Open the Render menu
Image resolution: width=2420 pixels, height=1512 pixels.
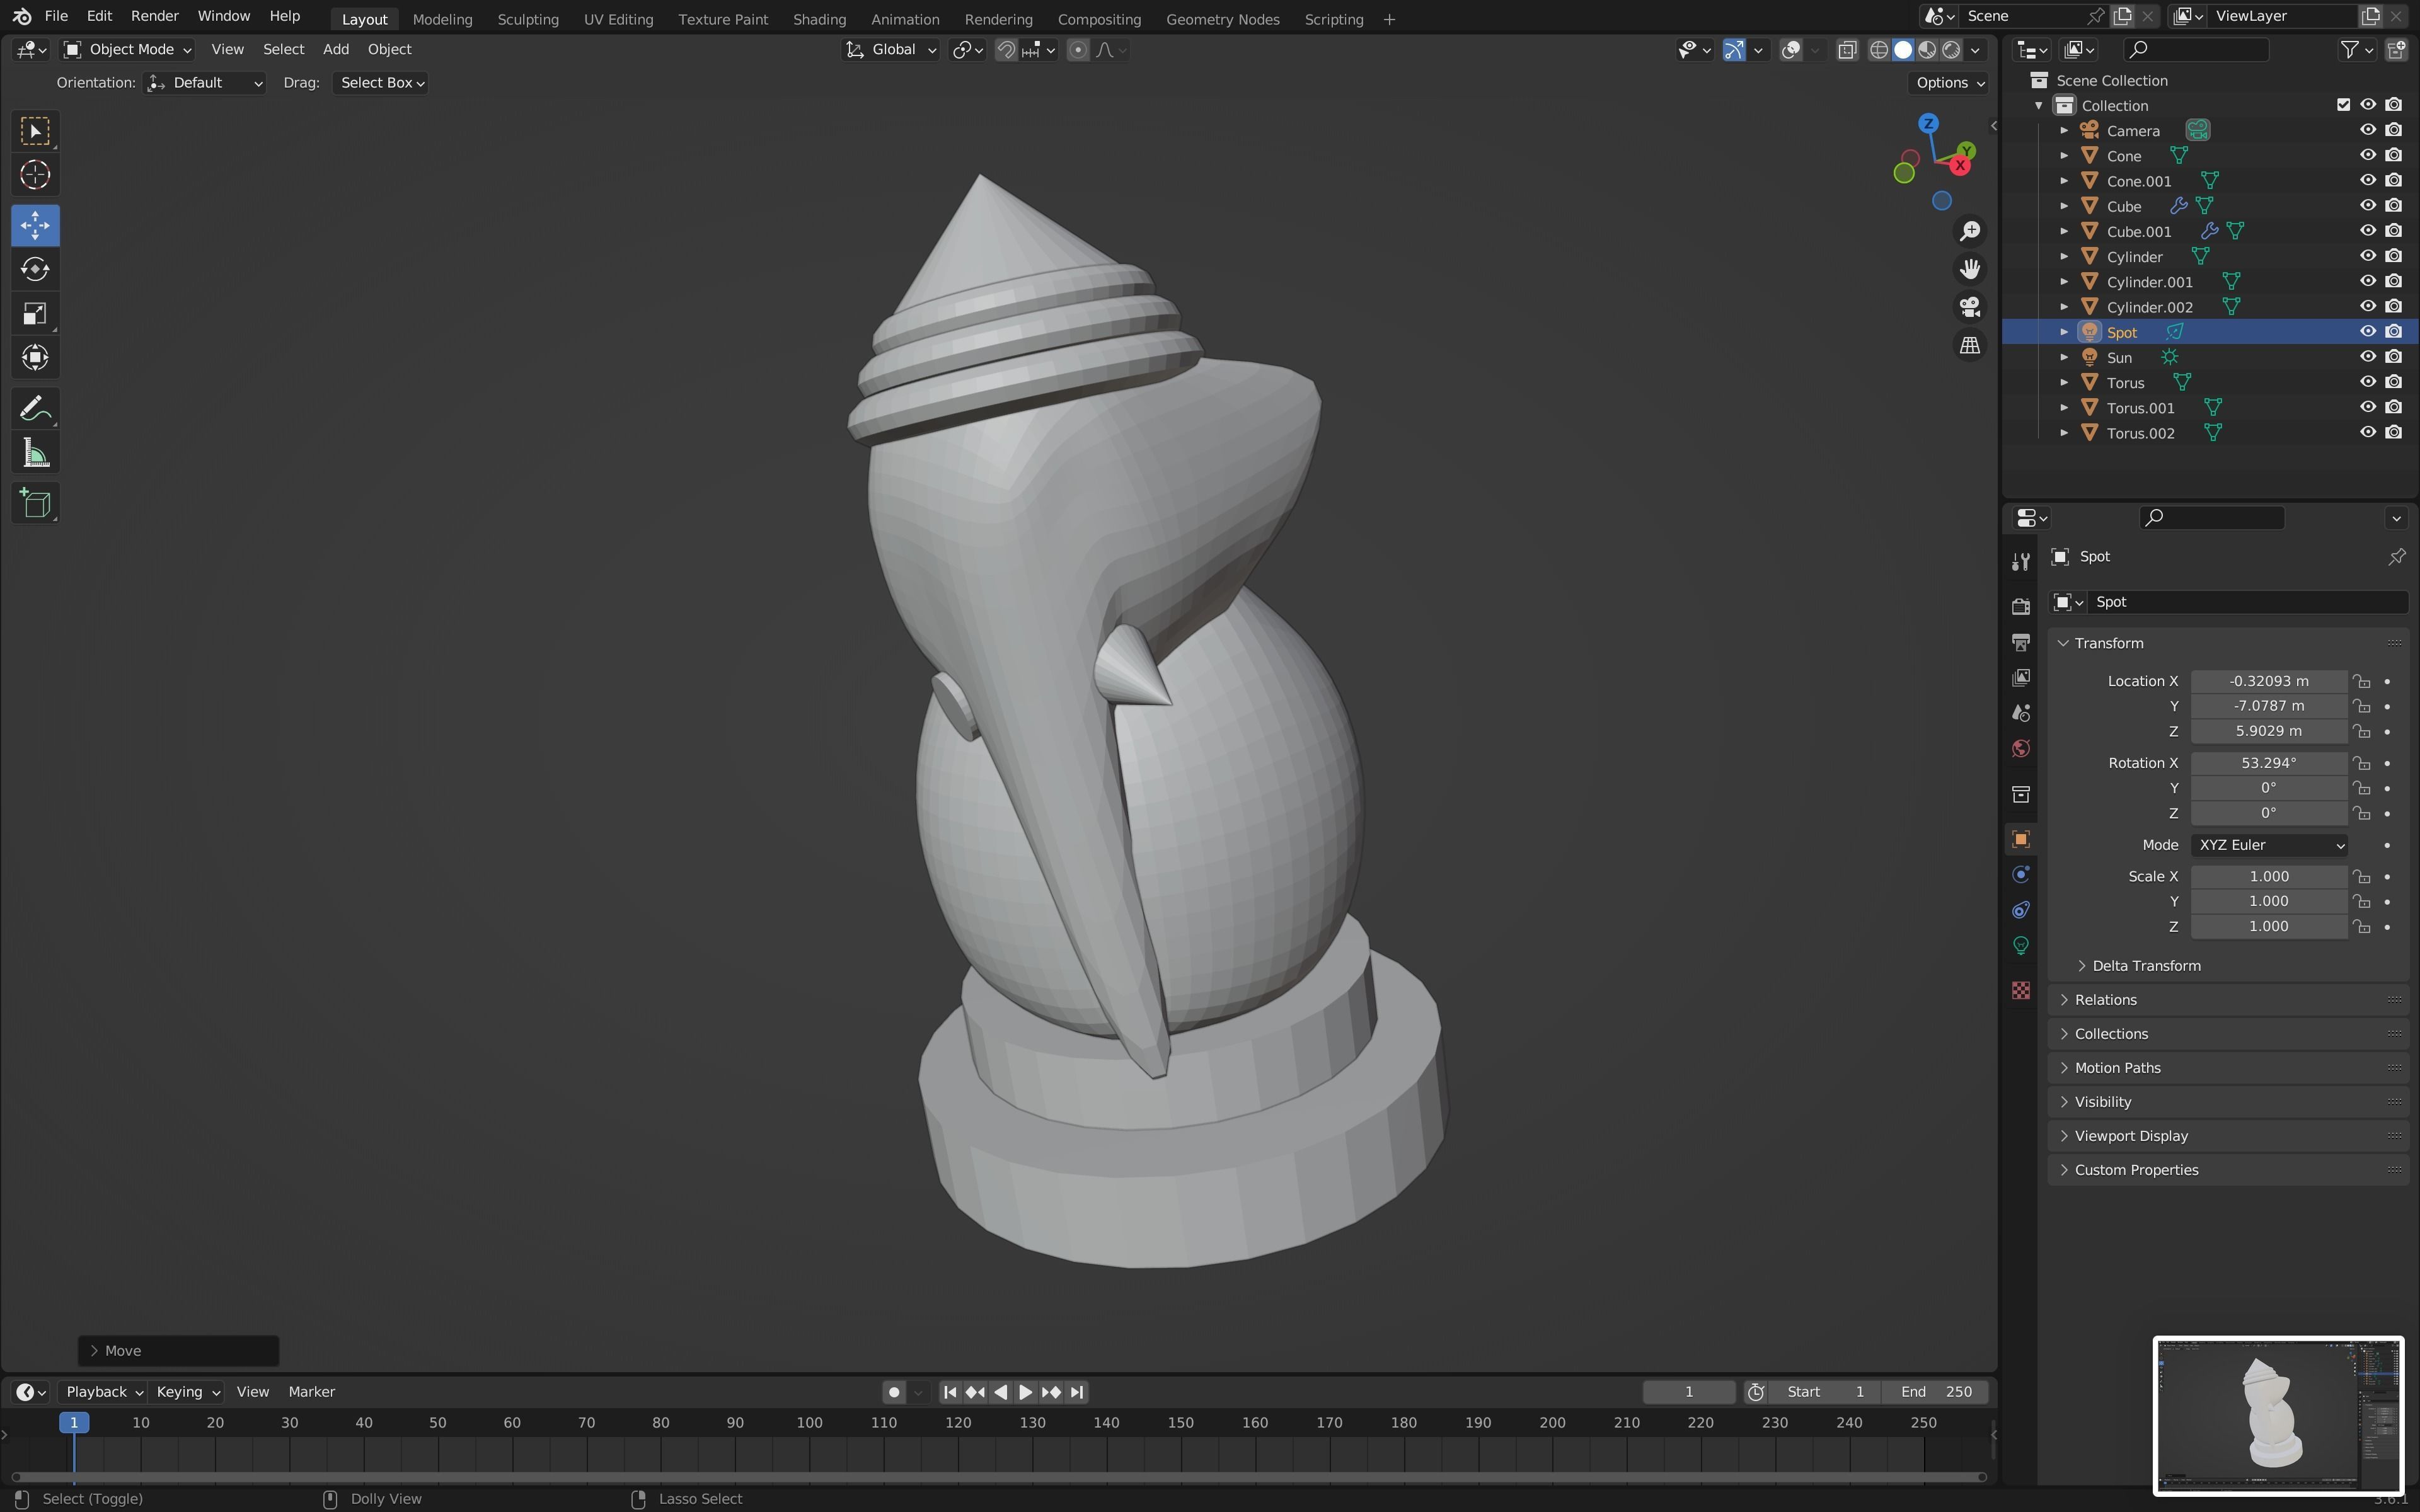tap(154, 16)
